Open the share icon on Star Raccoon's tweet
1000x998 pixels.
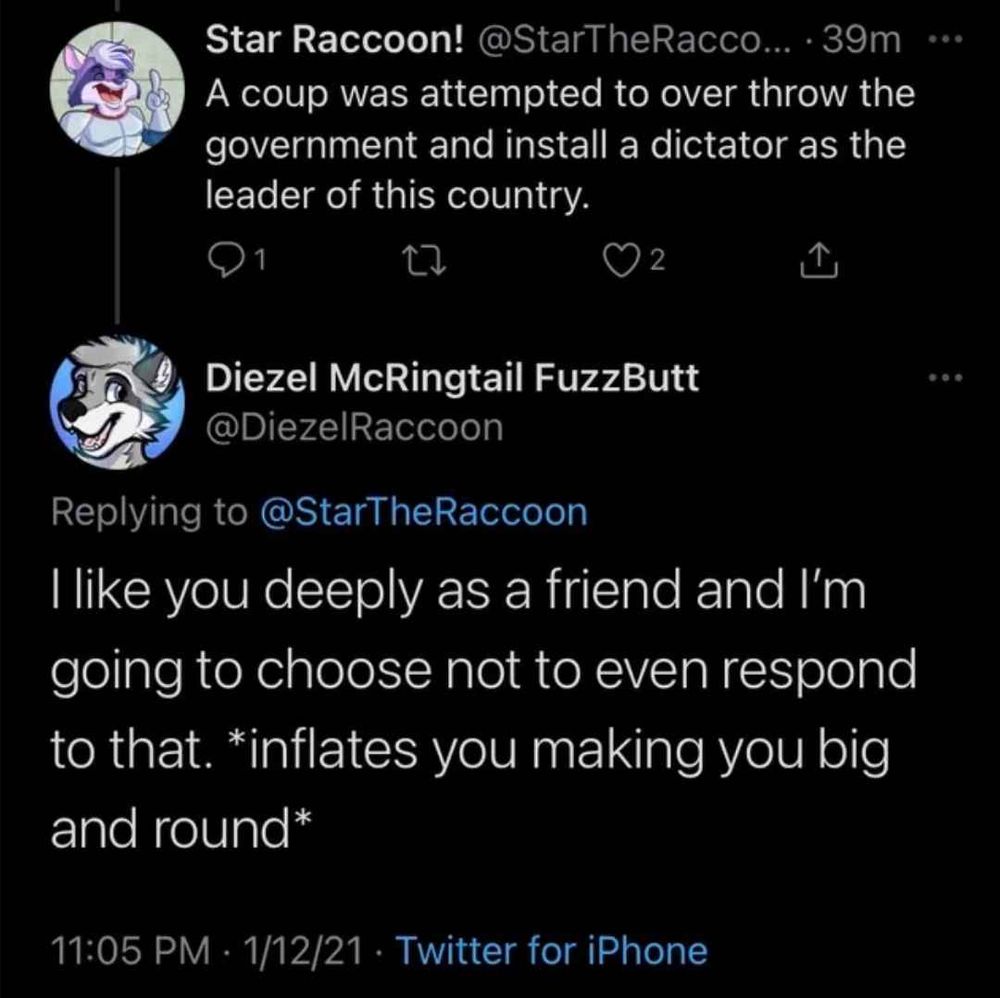(819, 259)
